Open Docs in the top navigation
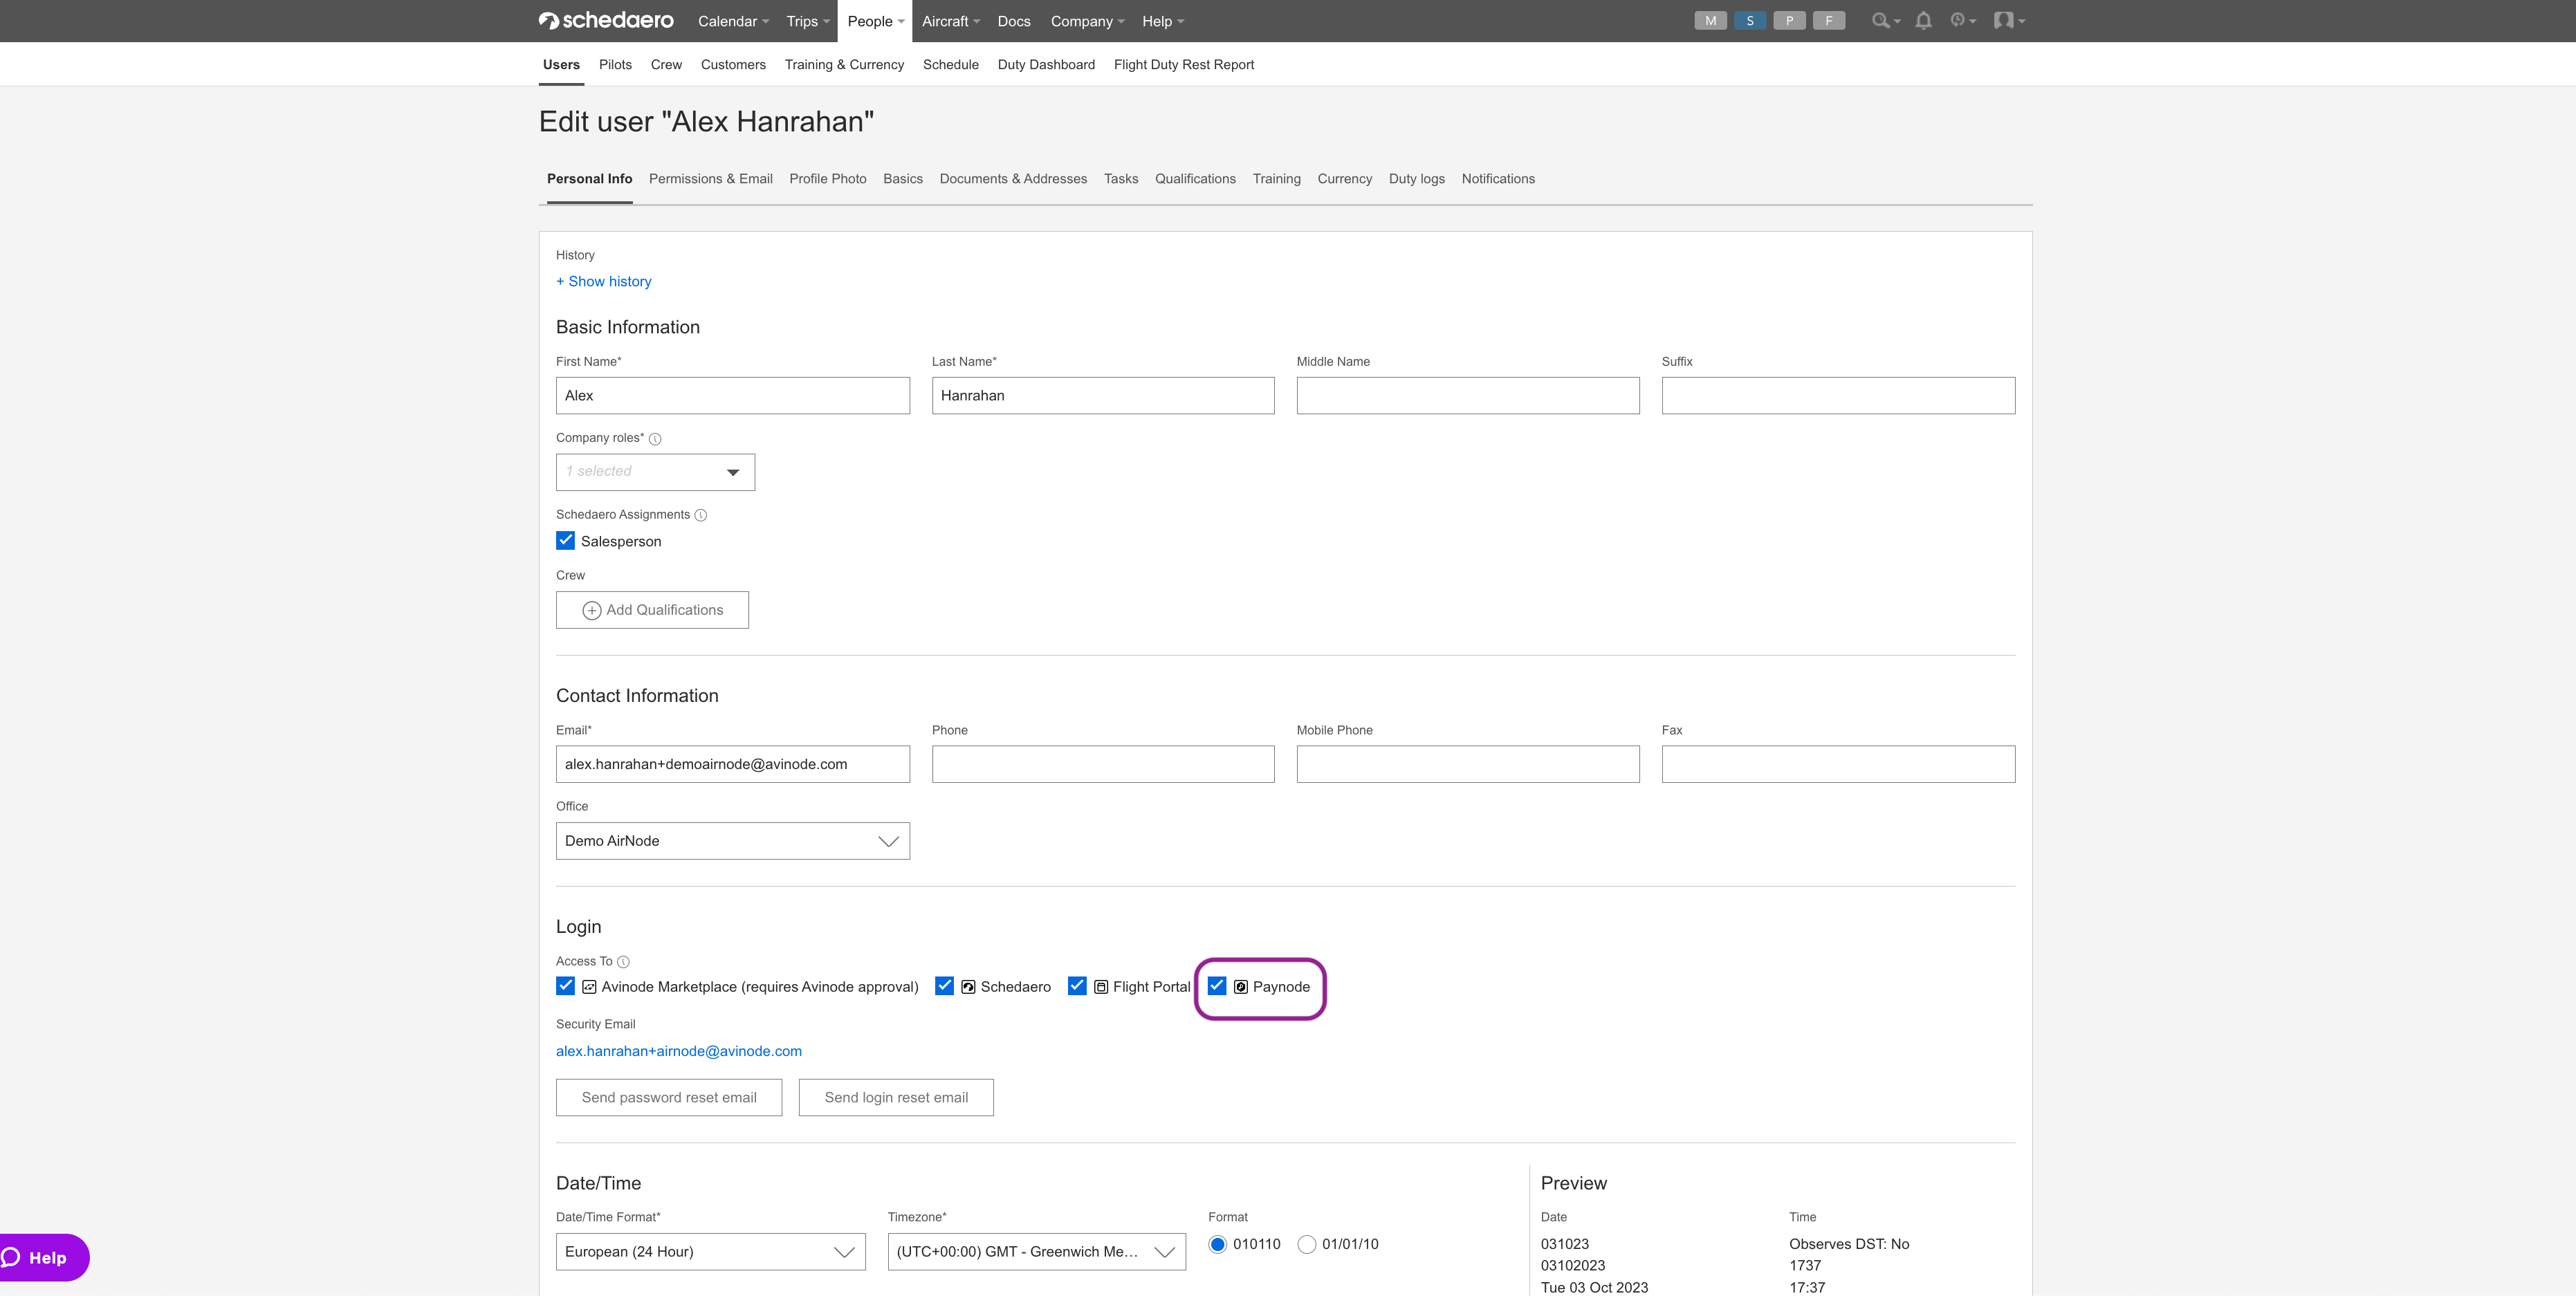Viewport: 2576px width, 1296px height. [x=1014, y=21]
